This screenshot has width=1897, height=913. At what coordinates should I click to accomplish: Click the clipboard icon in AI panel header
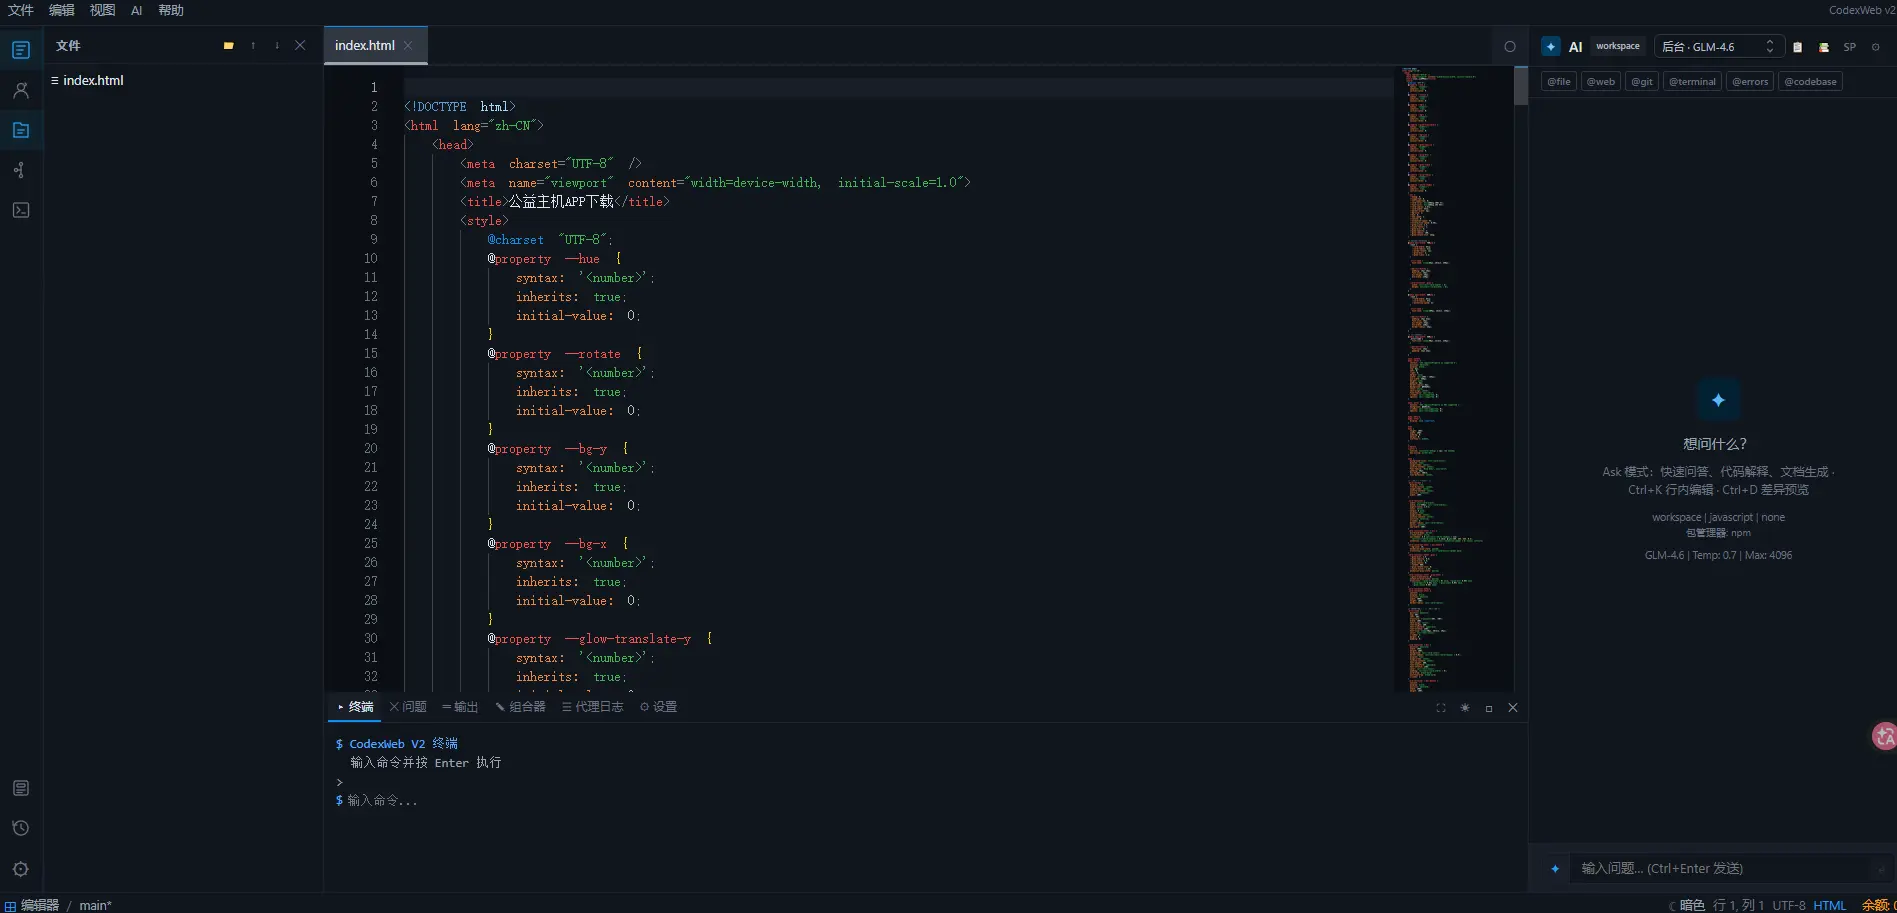1798,47
